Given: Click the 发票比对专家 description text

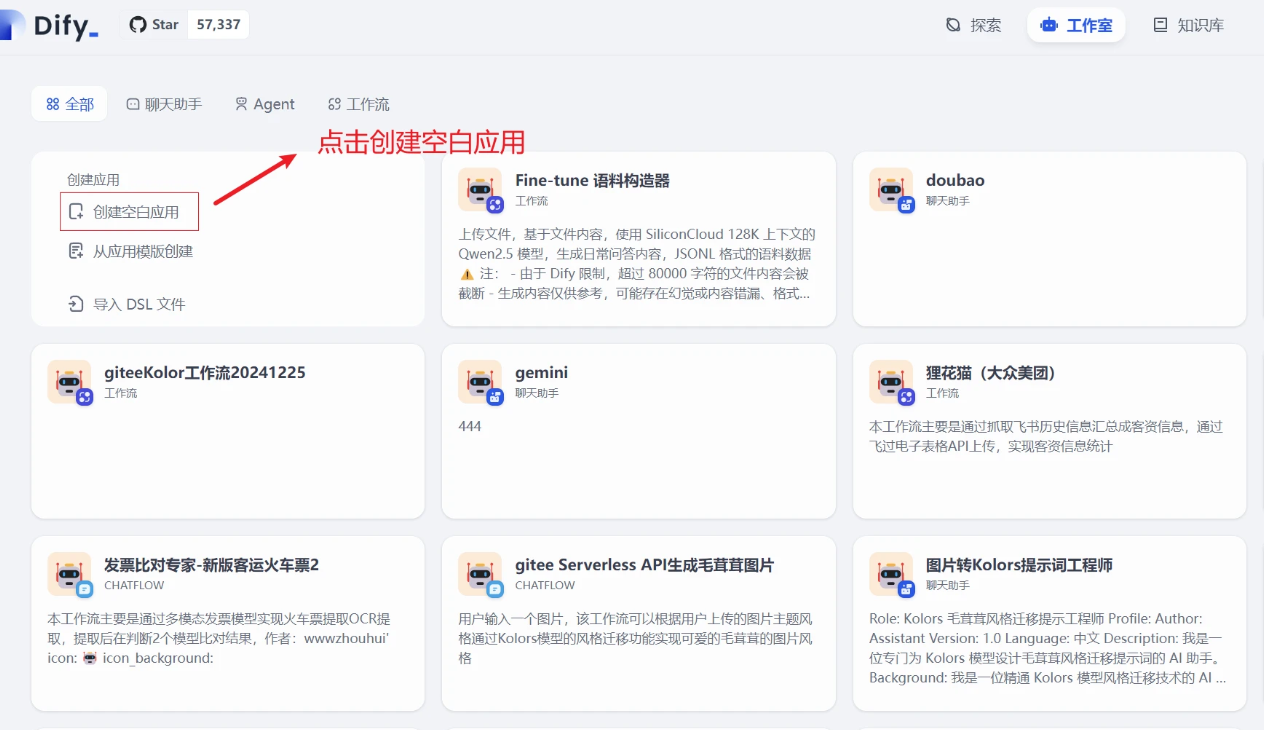Looking at the screenshot, I should [x=219, y=638].
